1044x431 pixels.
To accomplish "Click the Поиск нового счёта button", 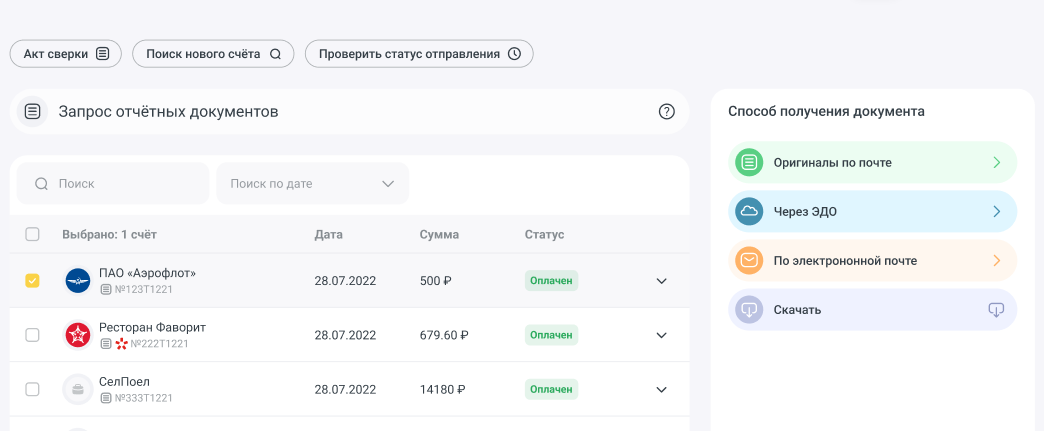I will pos(213,54).
